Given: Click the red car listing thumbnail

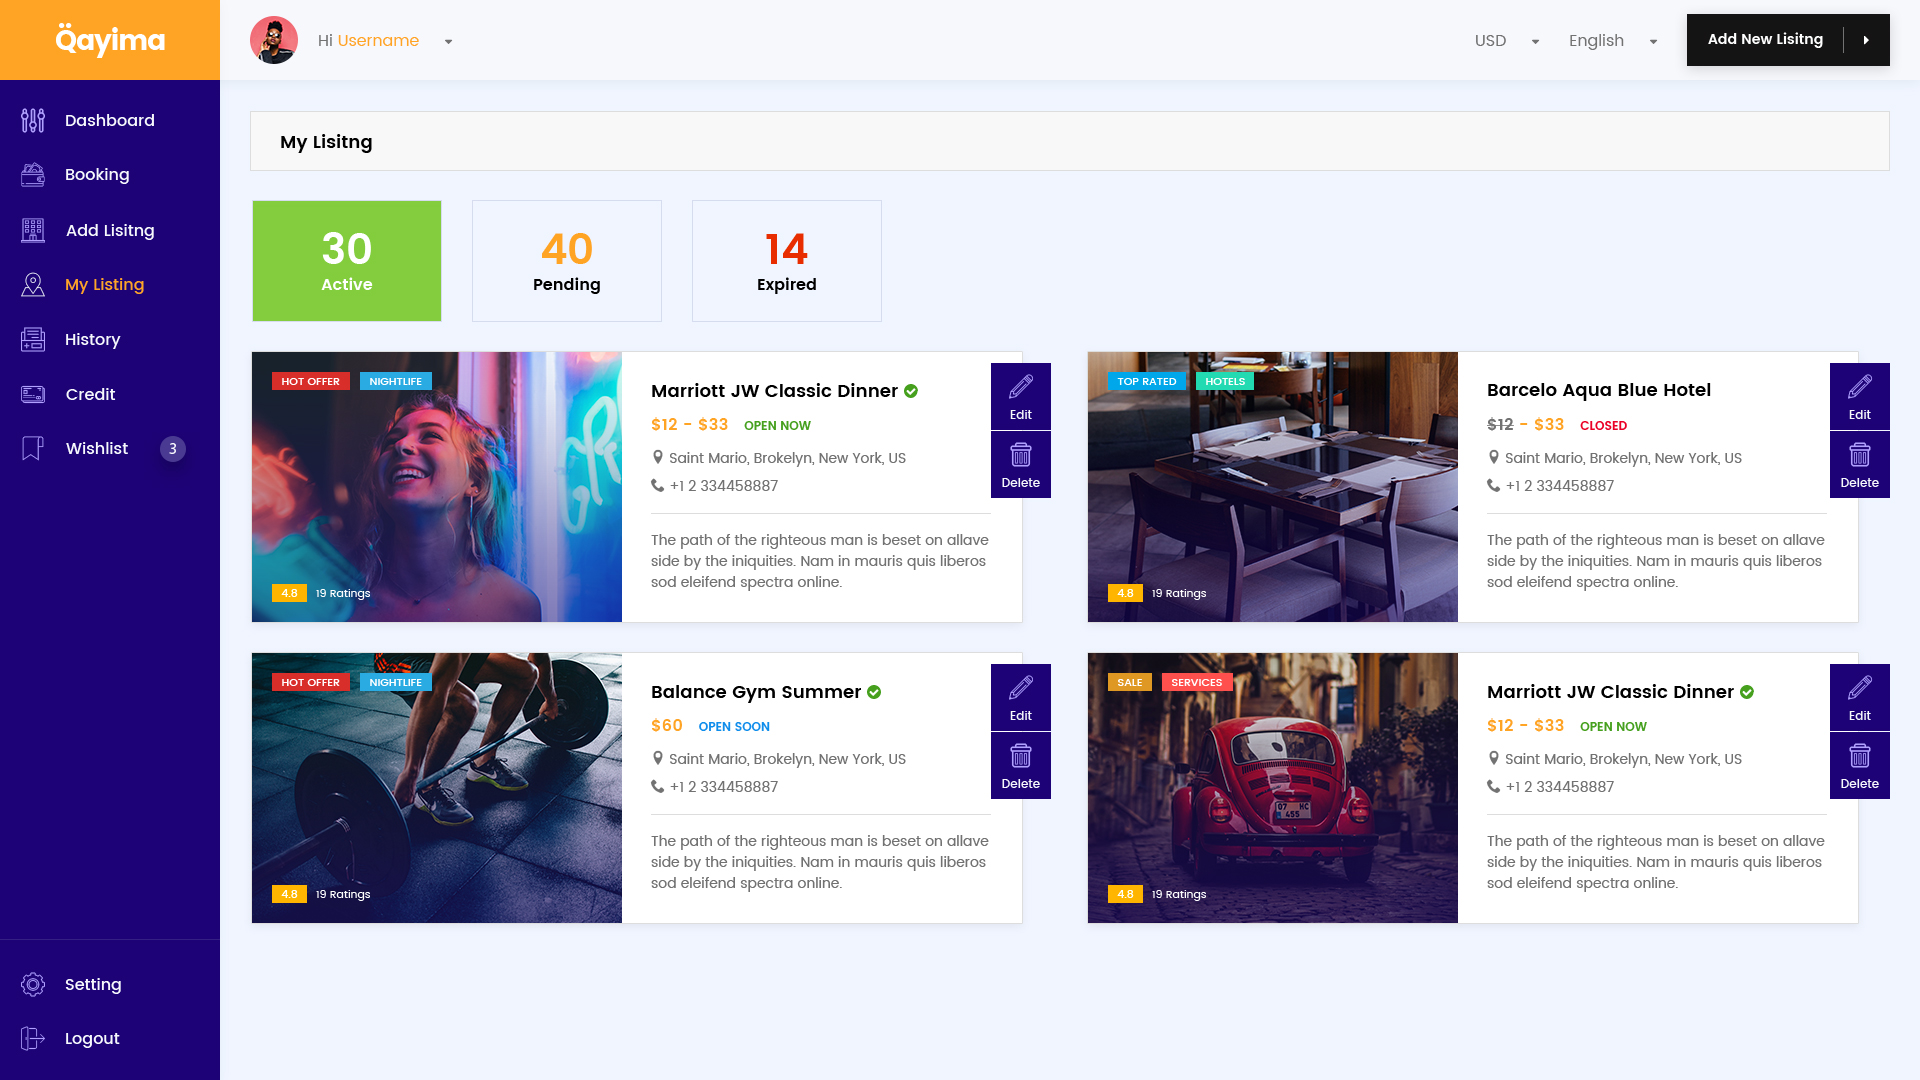Looking at the screenshot, I should point(1272,788).
